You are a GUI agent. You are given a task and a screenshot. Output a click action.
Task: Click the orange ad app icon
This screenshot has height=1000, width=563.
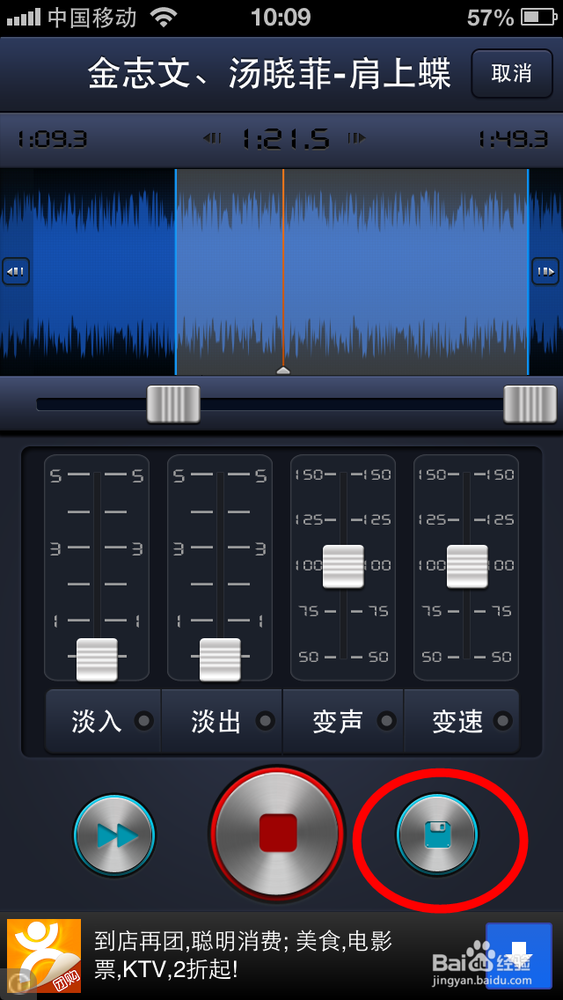coord(44,956)
